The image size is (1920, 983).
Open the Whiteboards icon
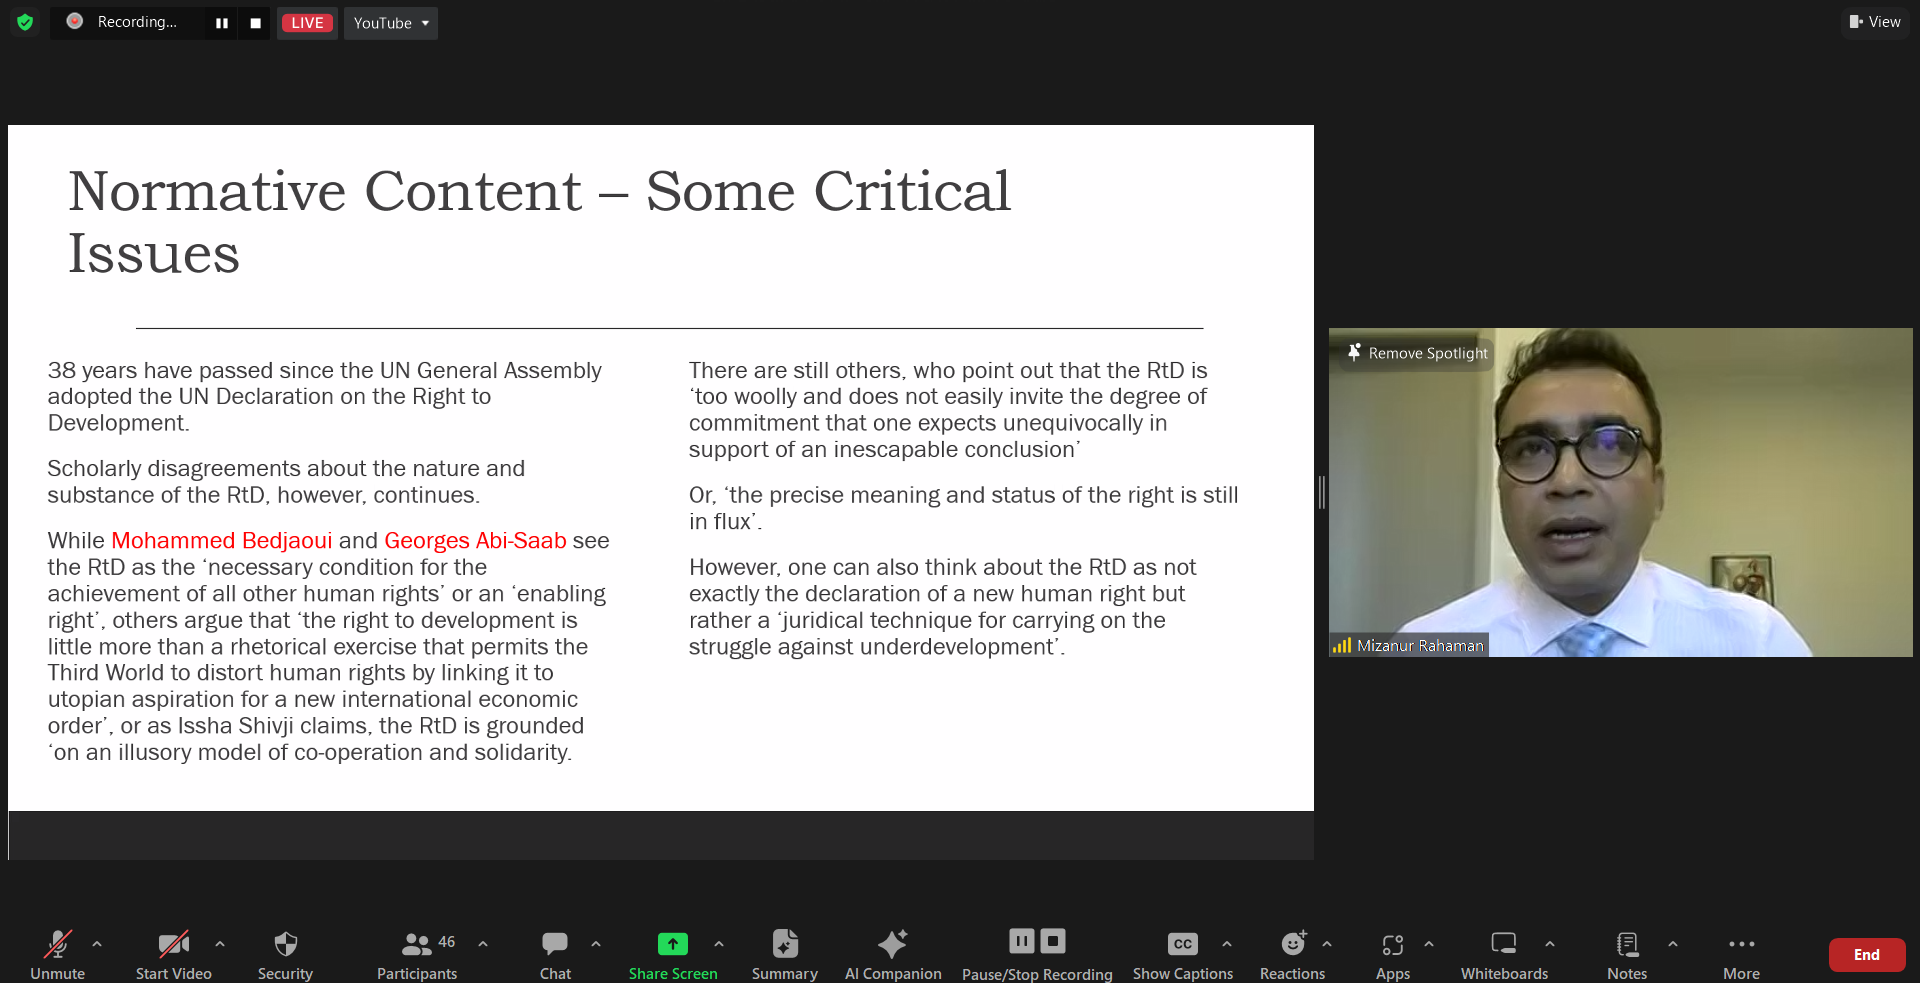coord(1504,944)
